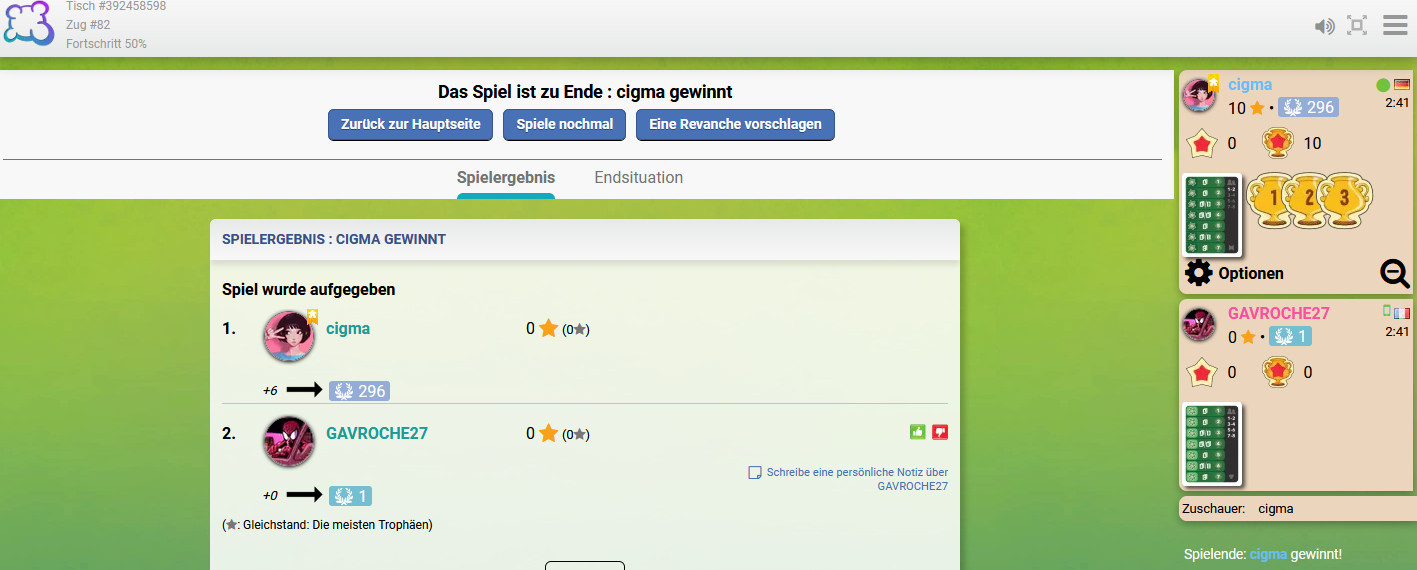The height and width of the screenshot is (570, 1417).
Task: Open the Optionen gear settings
Action: tap(1234, 273)
